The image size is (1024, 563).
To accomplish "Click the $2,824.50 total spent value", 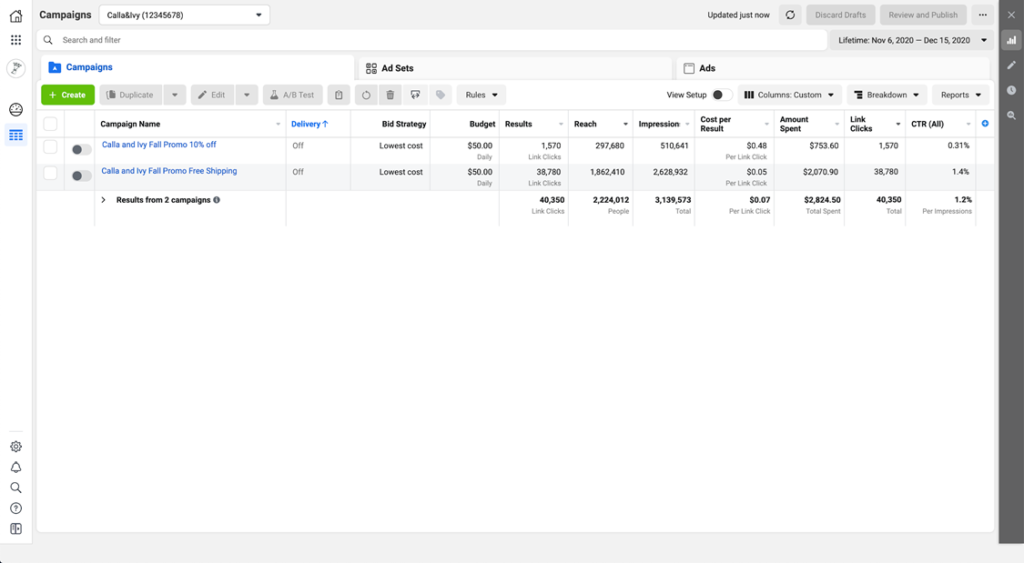I will [822, 201].
